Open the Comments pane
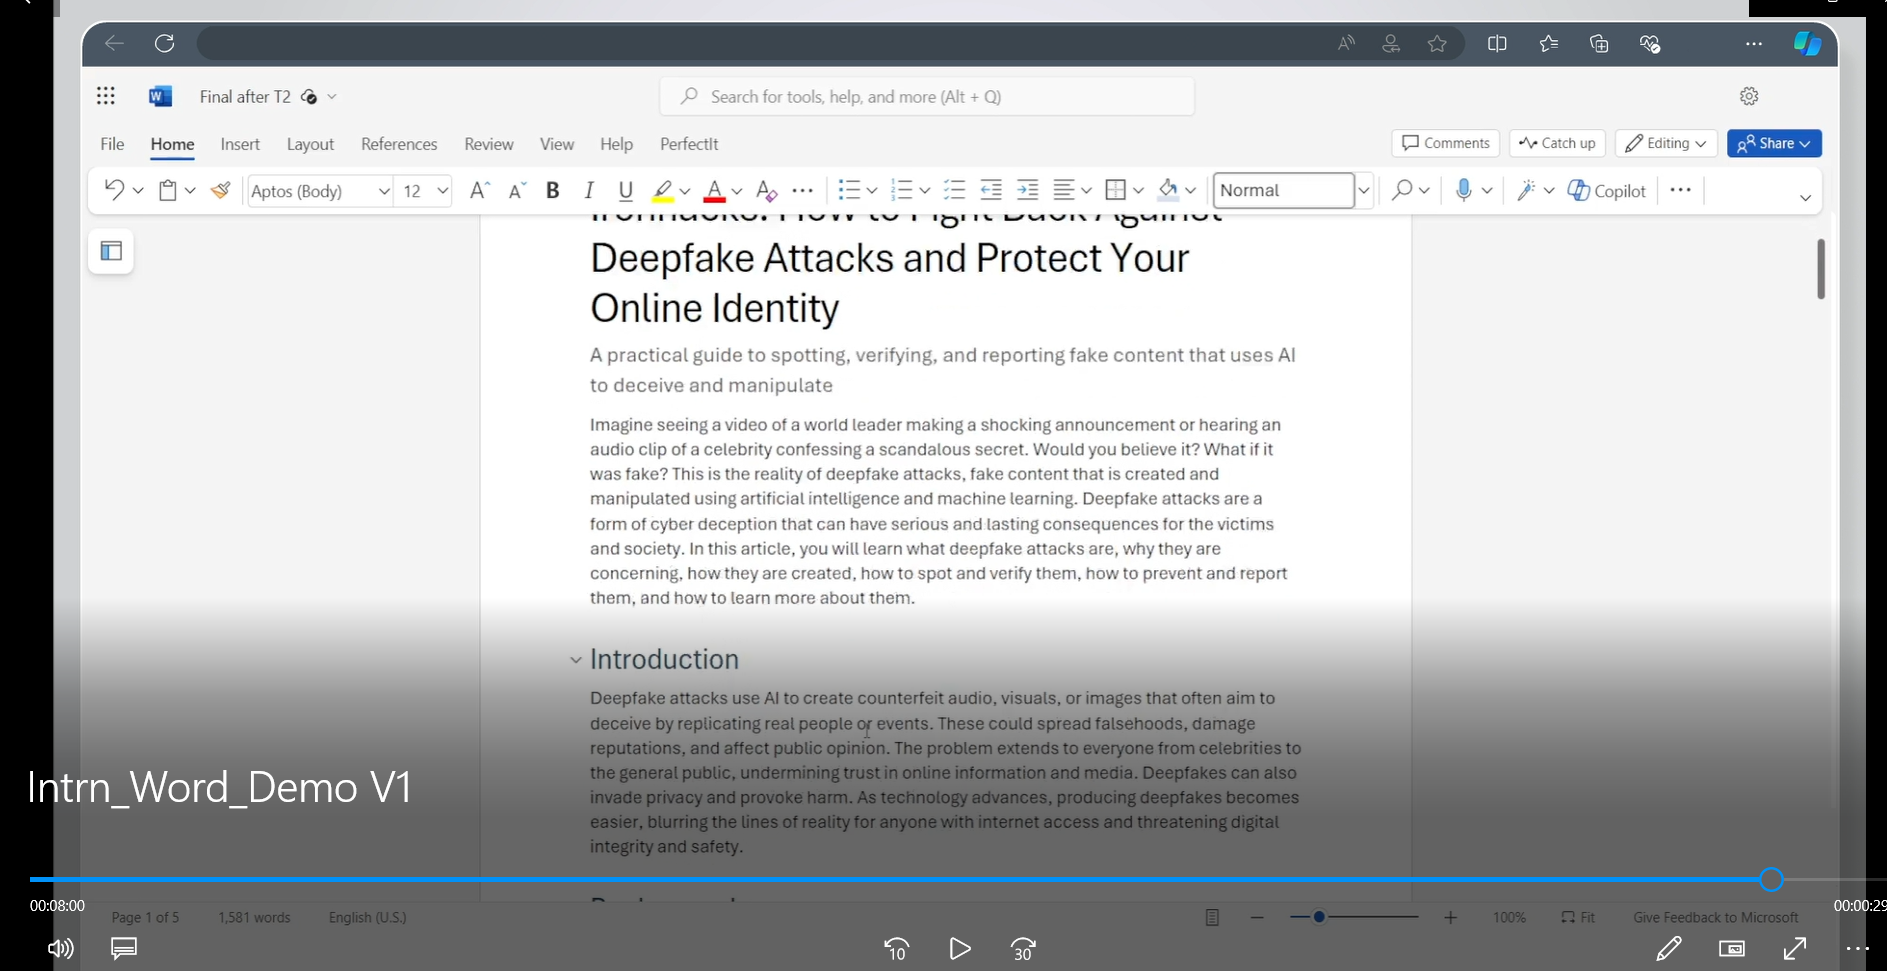Screen dimensions: 1887x971 pos(1445,143)
